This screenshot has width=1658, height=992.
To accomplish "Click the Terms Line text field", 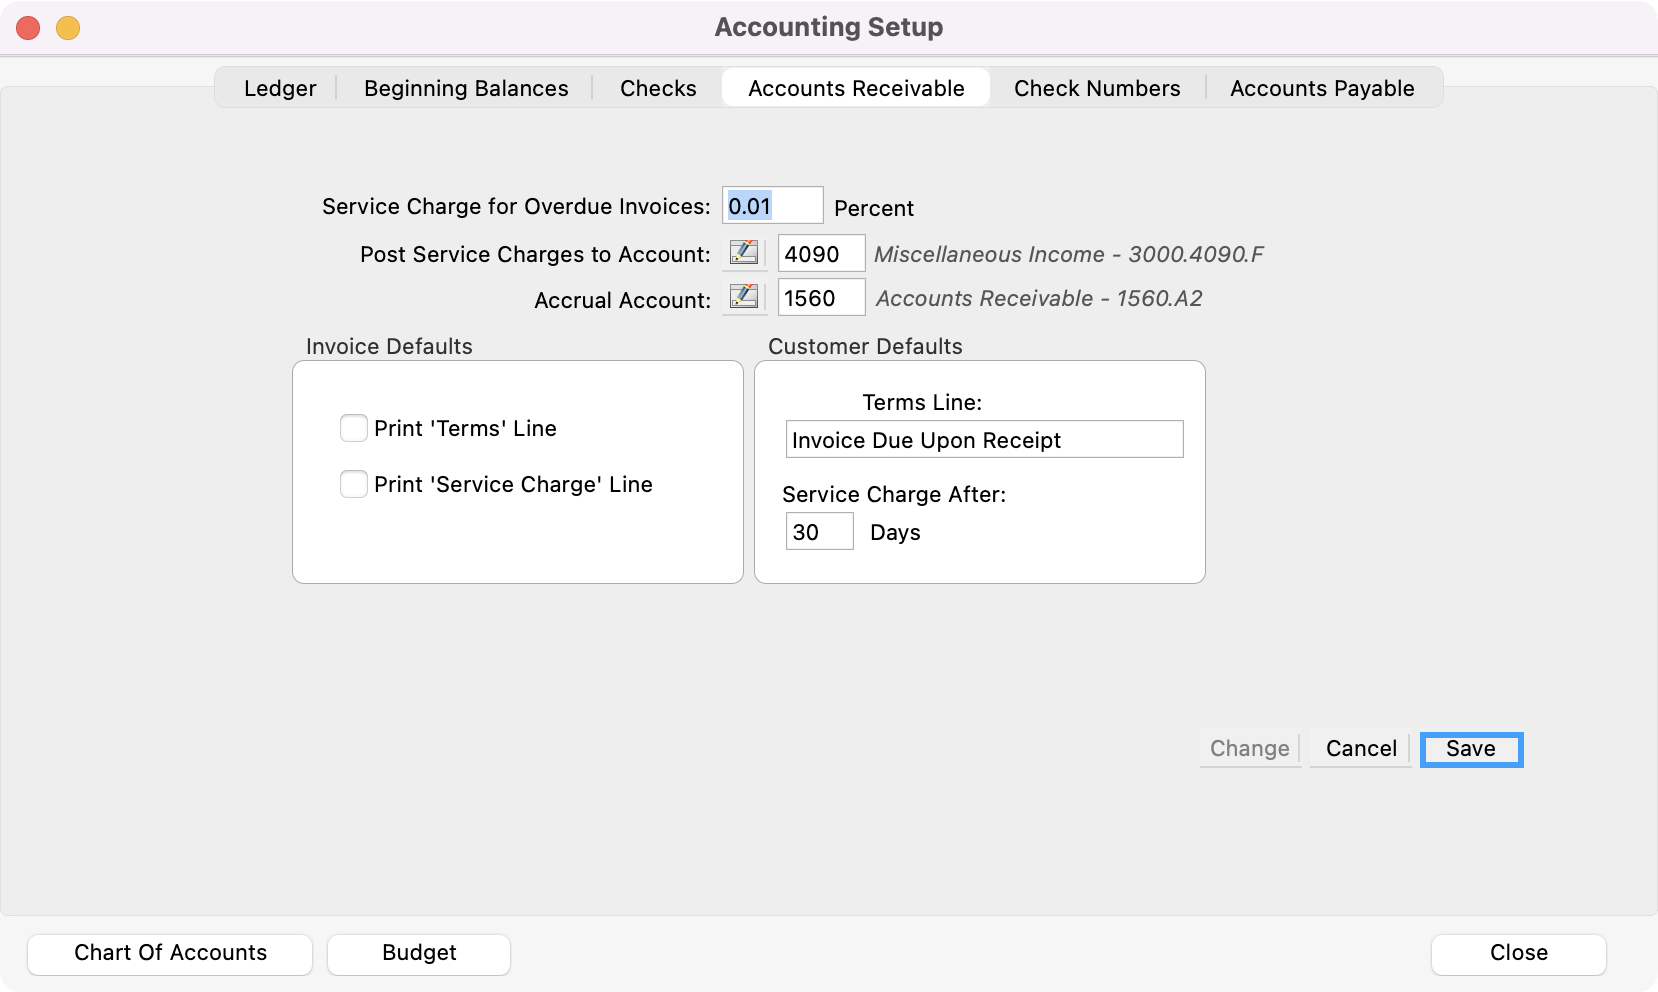I will (984, 440).
